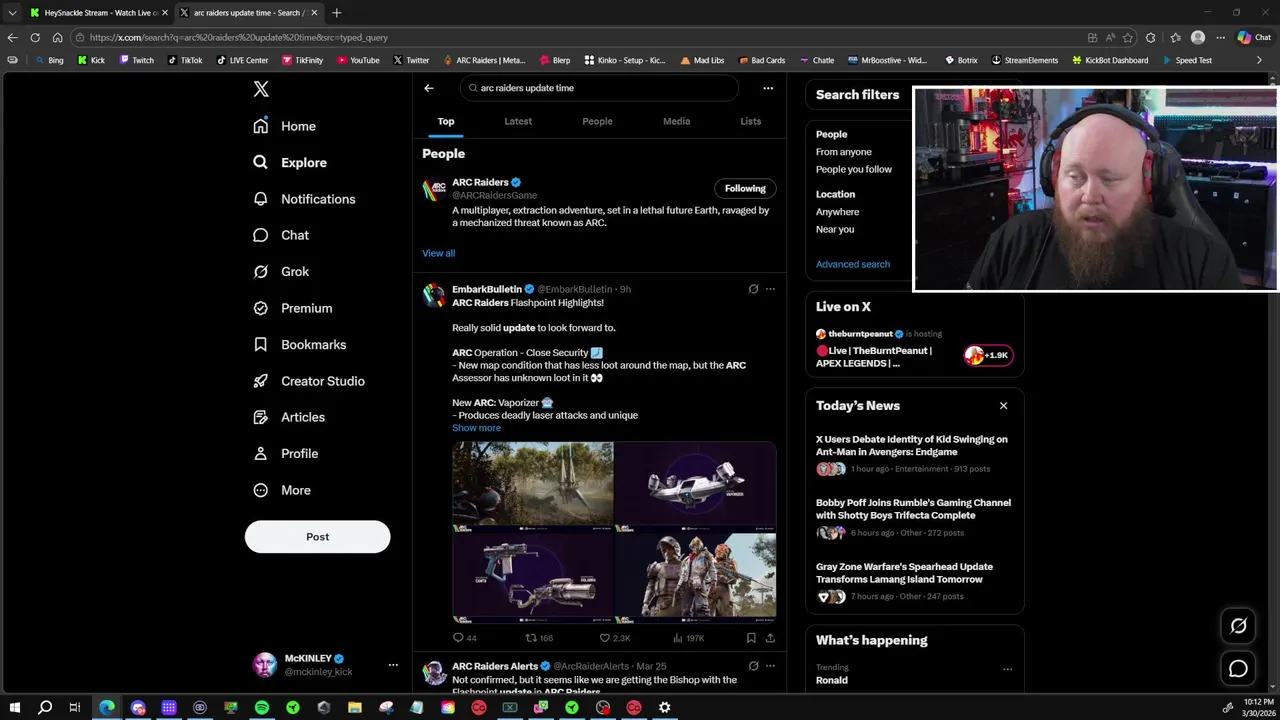The width and height of the screenshot is (1280, 720).
Task: Open Chat in X sidebar
Action: tap(281, 235)
